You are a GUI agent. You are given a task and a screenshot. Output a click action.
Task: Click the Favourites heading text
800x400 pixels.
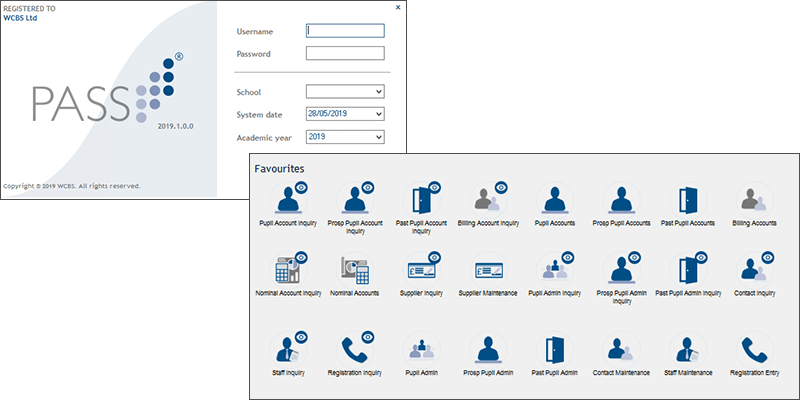point(279,168)
